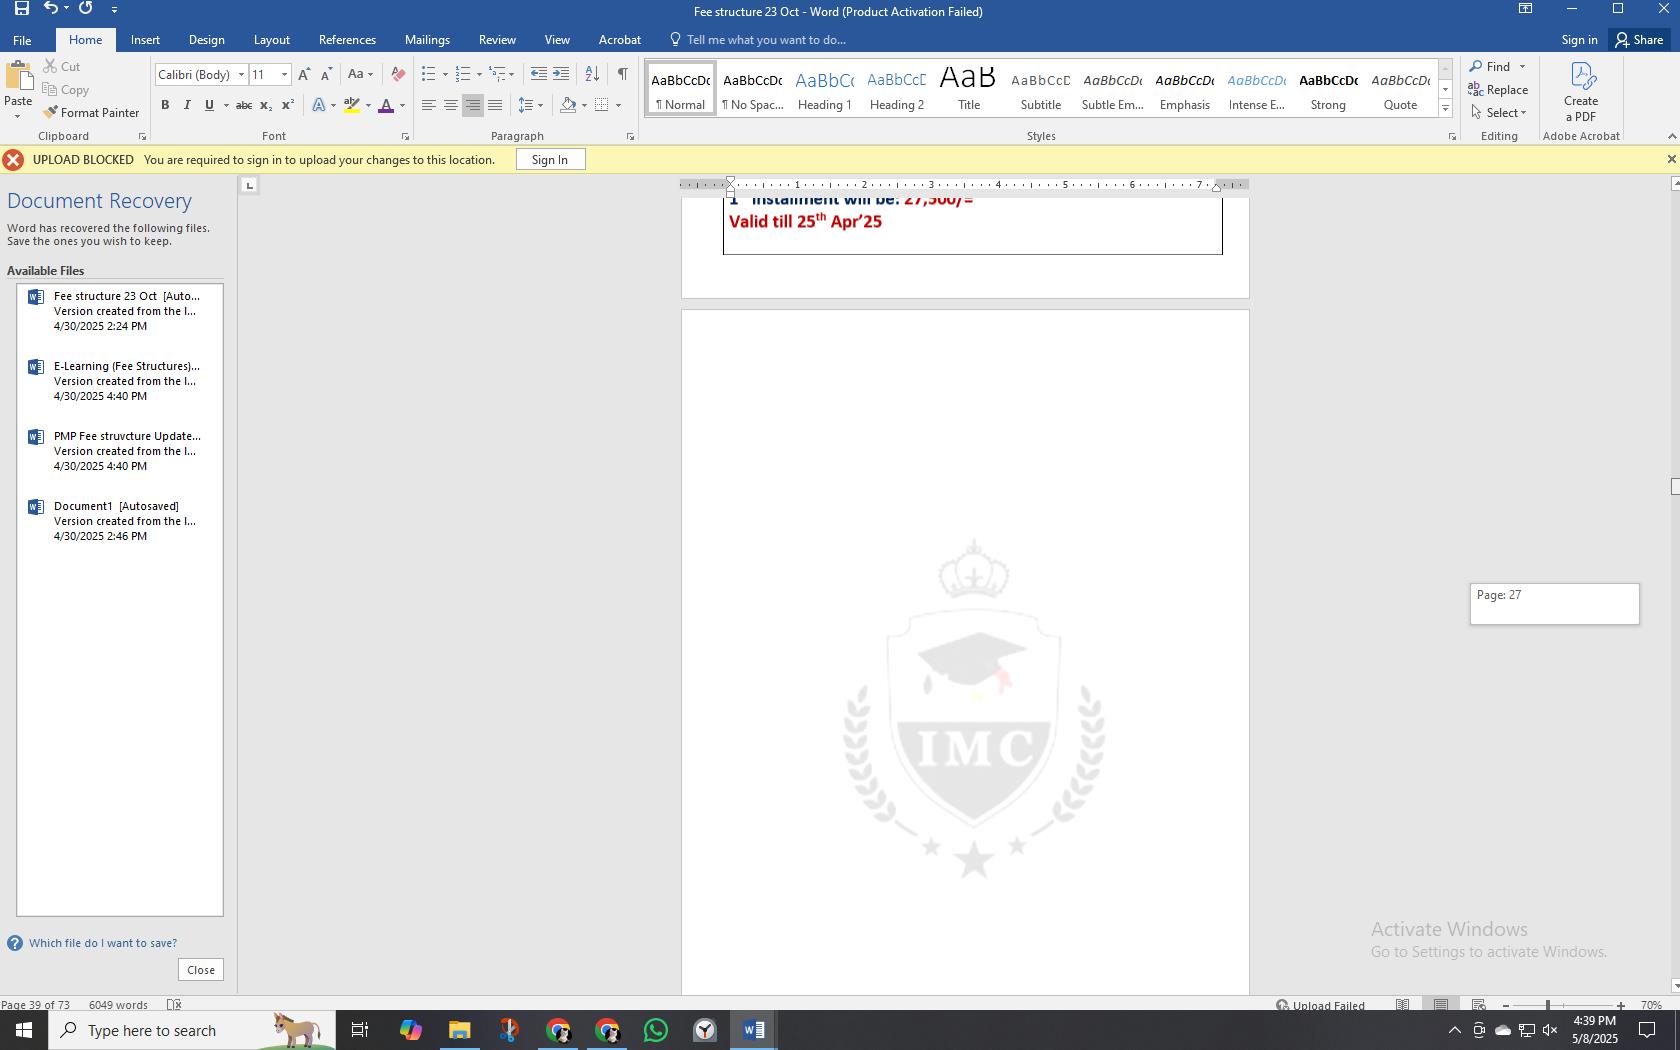Open the Font dialog launcher
1680x1050 pixels.
[405, 136]
